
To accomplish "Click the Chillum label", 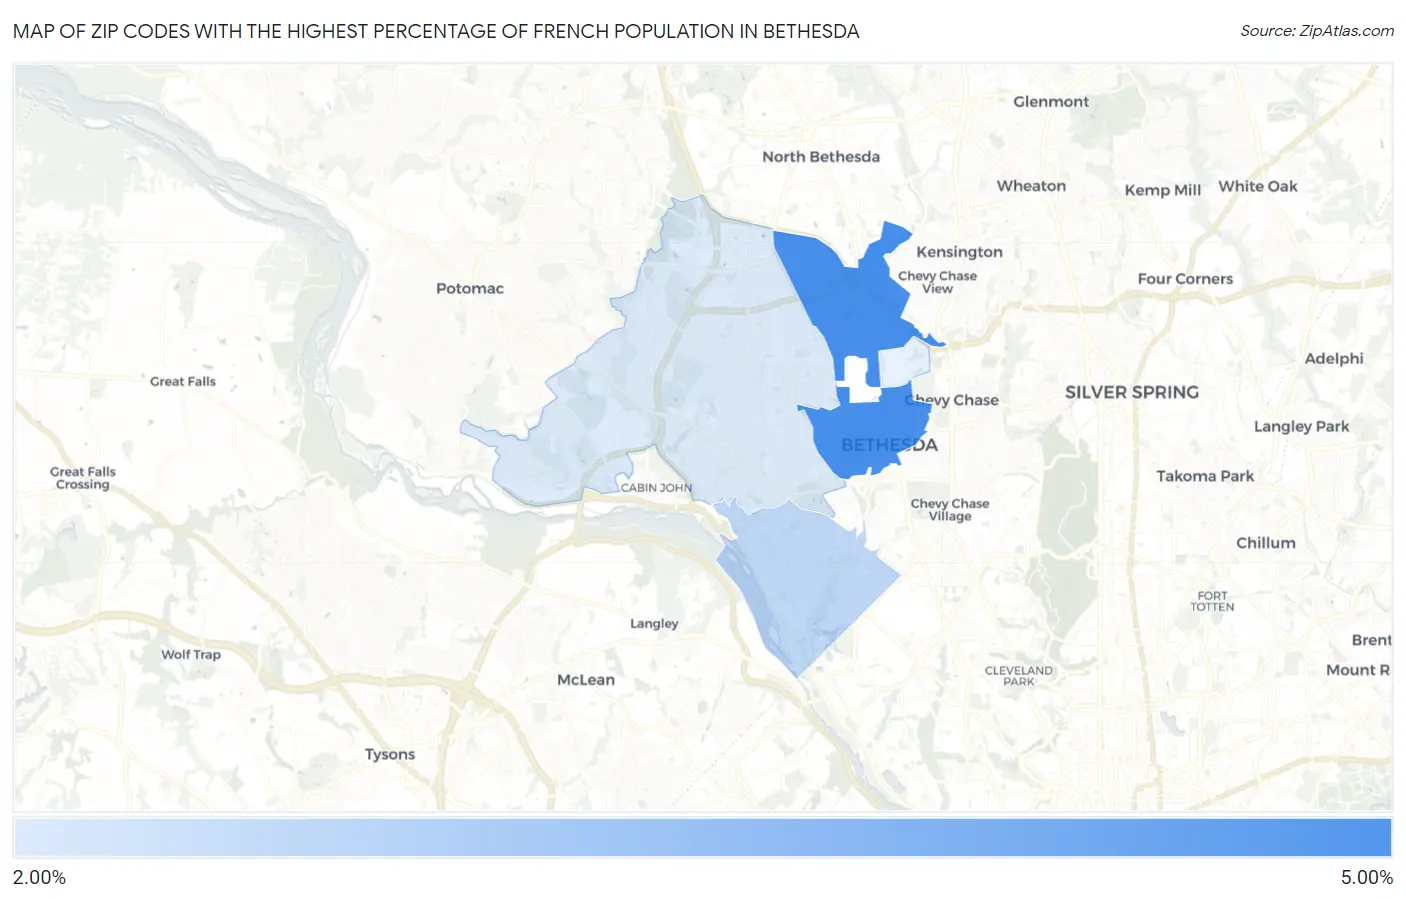I will (x=1266, y=543).
